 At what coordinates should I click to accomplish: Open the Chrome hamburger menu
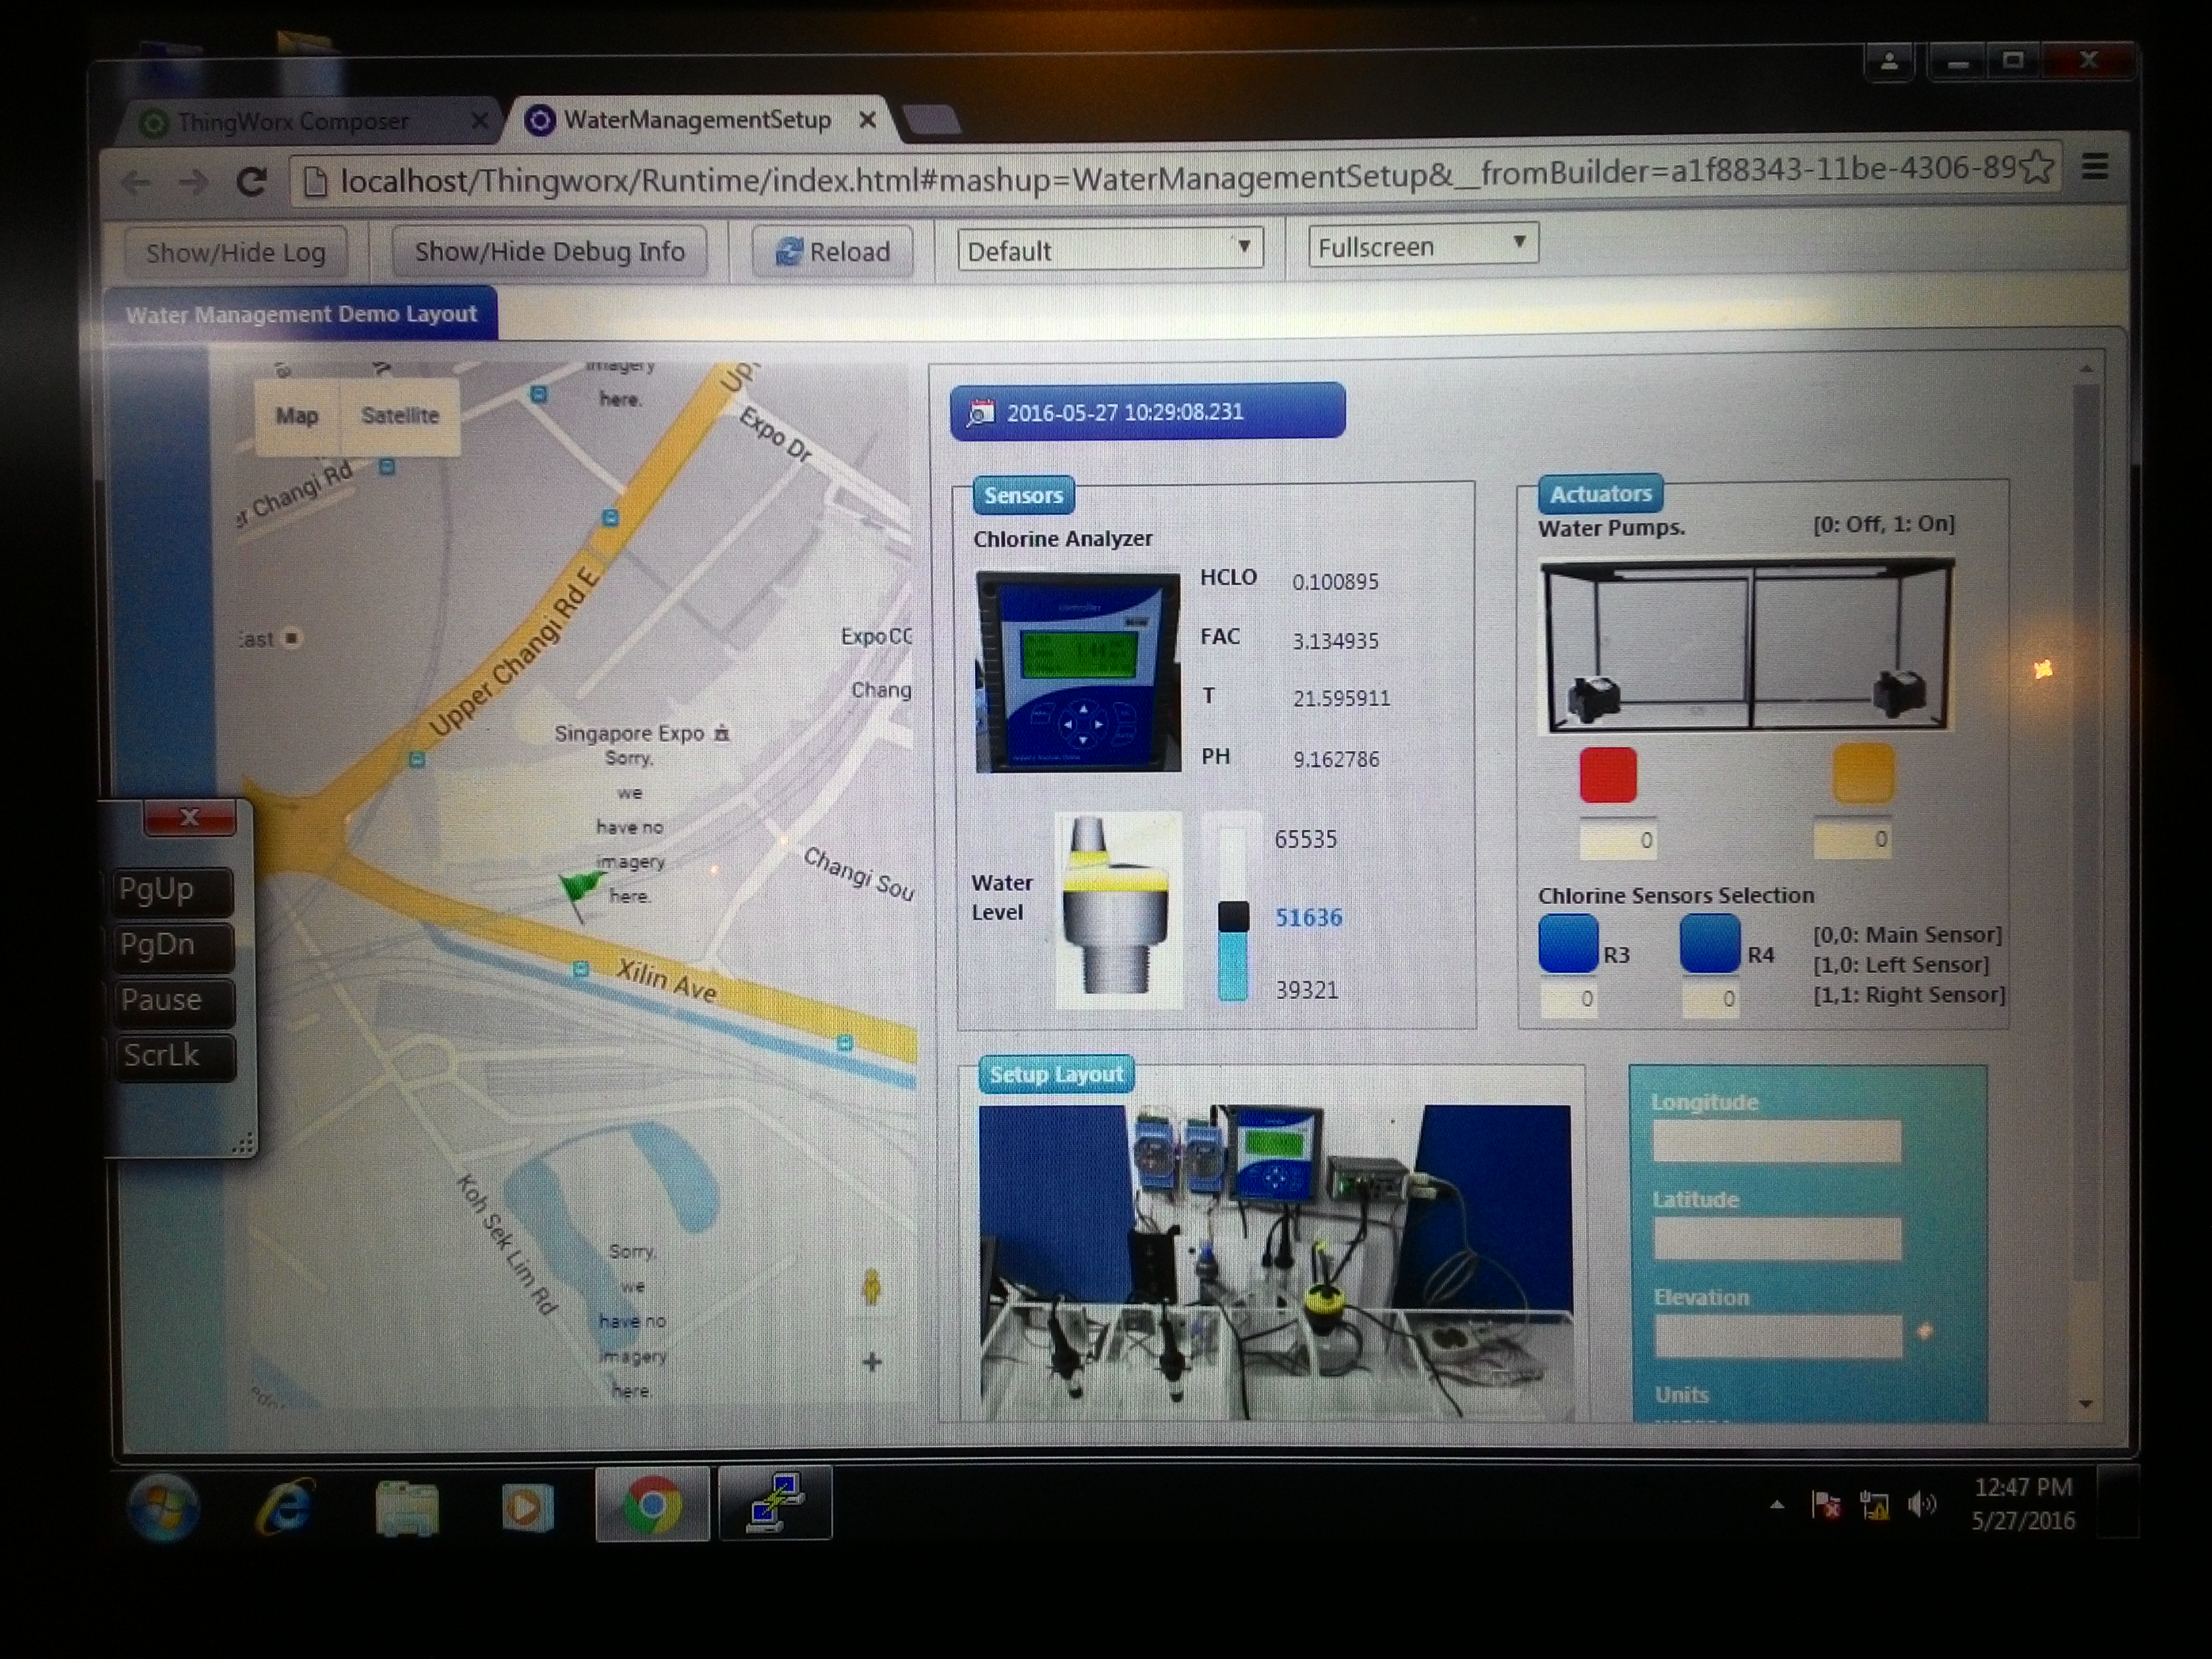pyautogui.click(x=2094, y=166)
